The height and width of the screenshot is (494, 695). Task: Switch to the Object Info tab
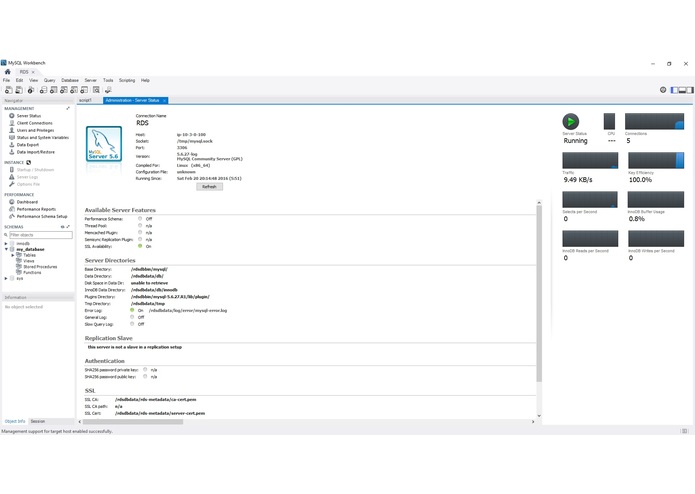(15, 421)
